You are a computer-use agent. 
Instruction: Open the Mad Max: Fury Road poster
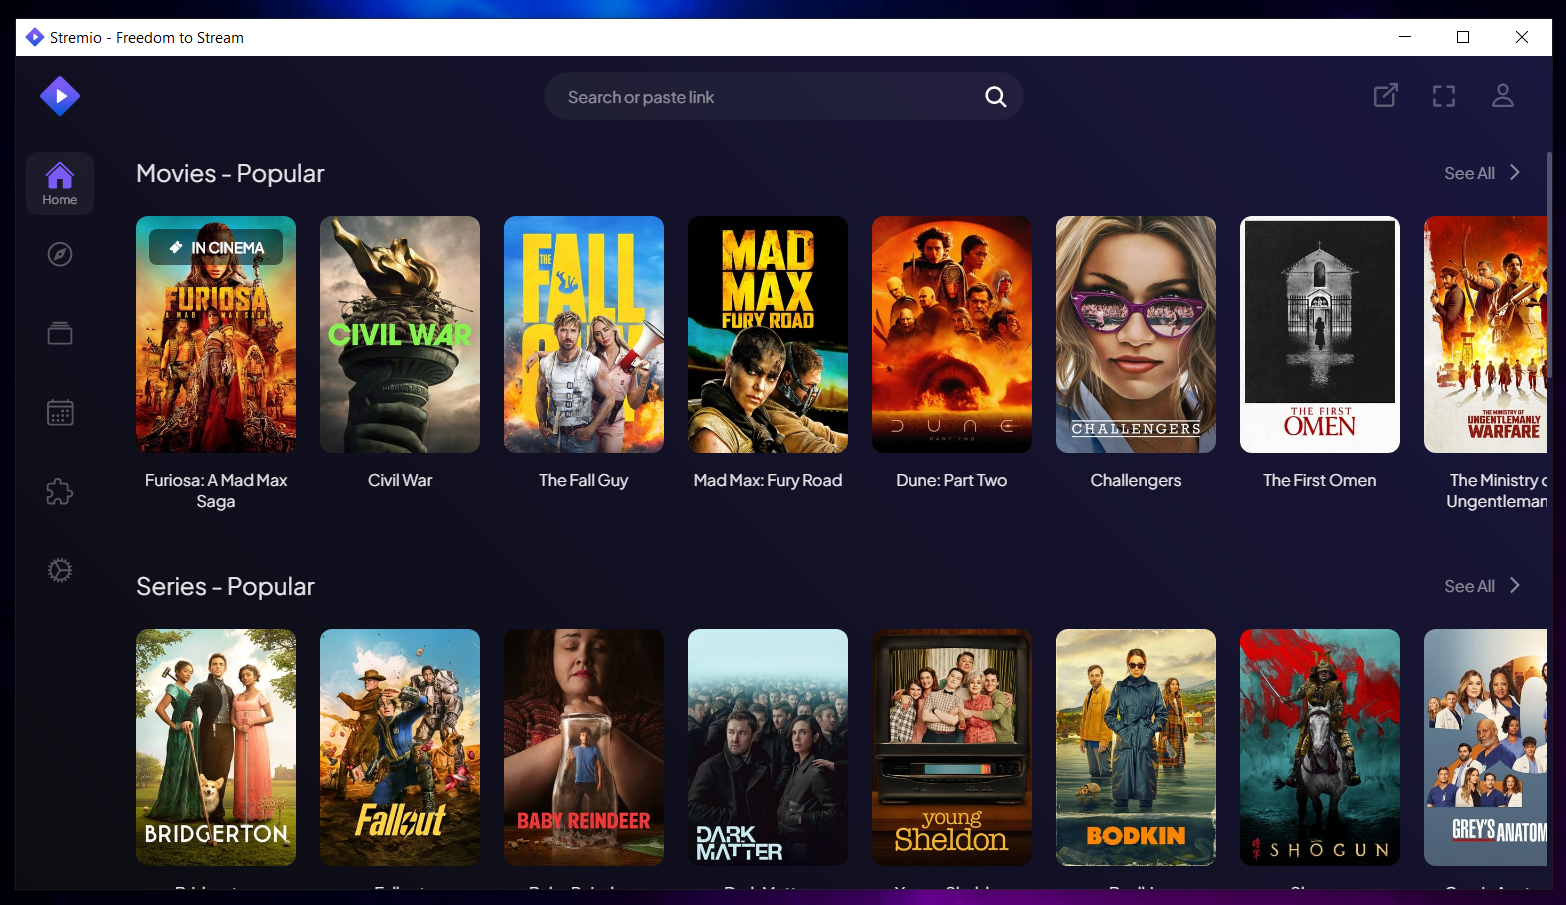tap(768, 334)
